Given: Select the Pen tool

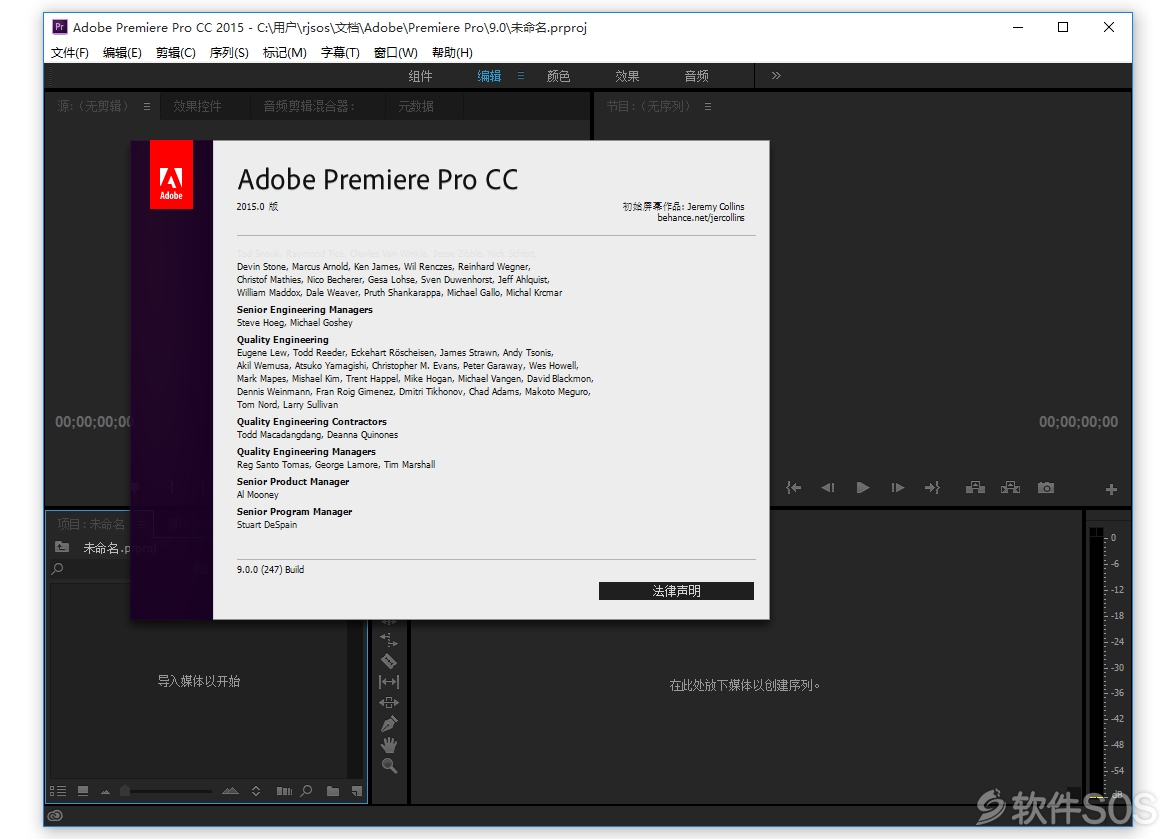Looking at the screenshot, I should (x=389, y=724).
